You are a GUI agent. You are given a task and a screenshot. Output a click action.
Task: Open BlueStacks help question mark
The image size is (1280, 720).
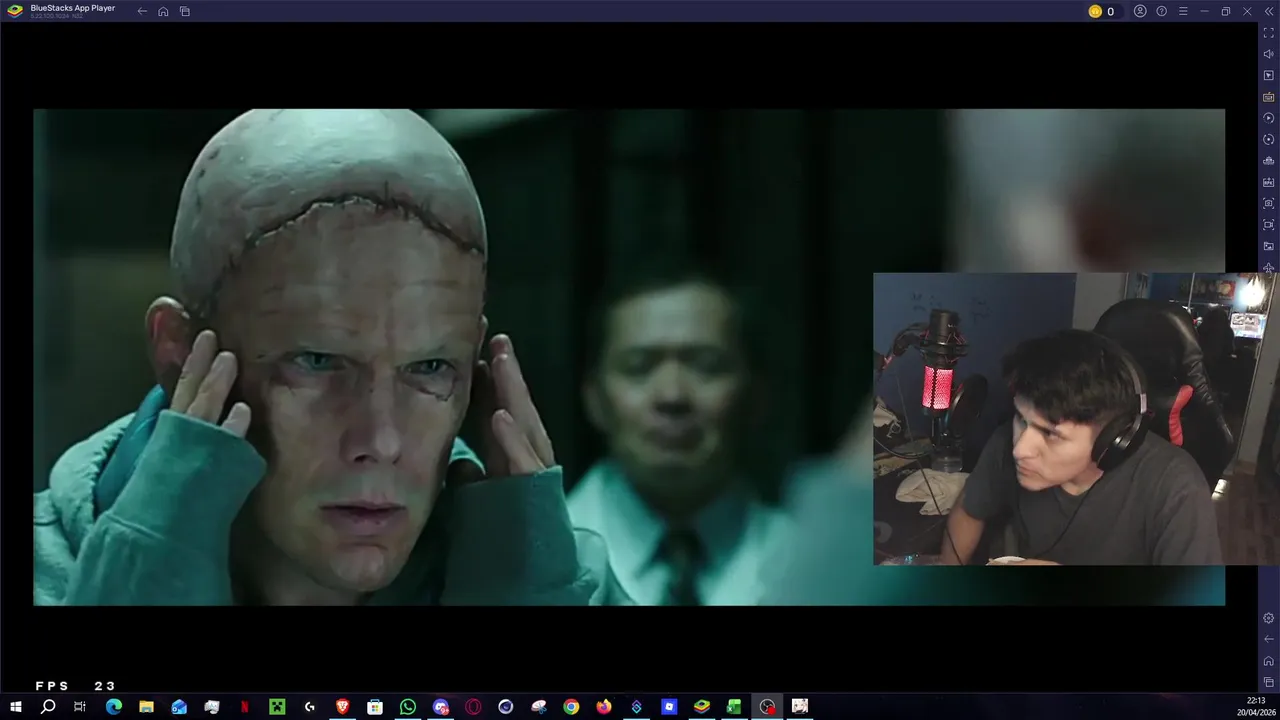pos(1161,11)
